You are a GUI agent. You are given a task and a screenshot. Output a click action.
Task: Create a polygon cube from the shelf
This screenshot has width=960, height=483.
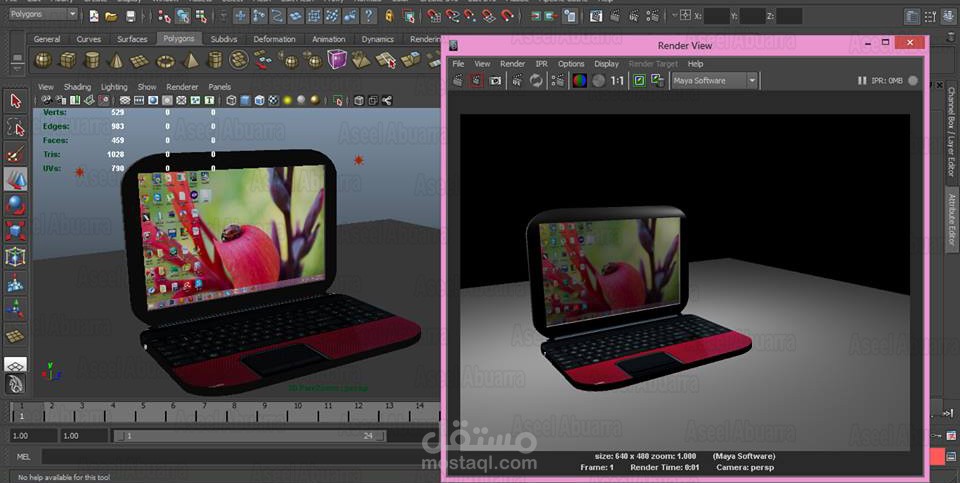point(67,60)
